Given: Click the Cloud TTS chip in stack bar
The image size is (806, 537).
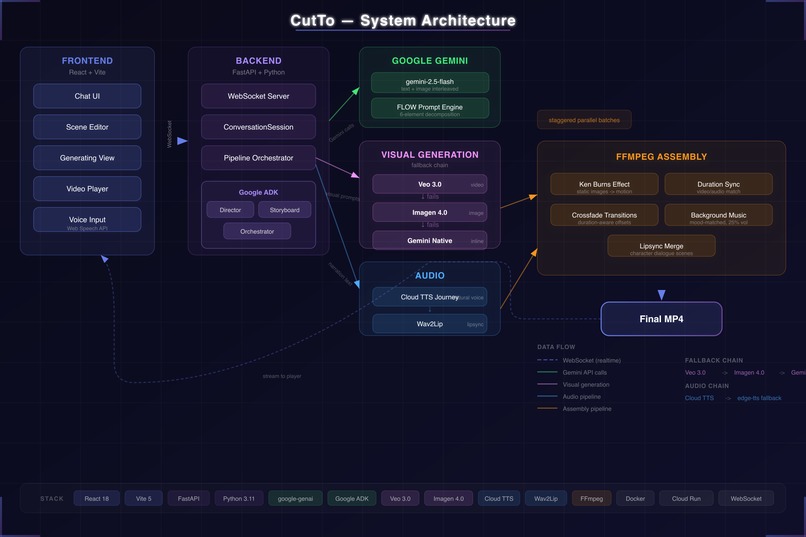Looking at the screenshot, I should pos(499,498).
